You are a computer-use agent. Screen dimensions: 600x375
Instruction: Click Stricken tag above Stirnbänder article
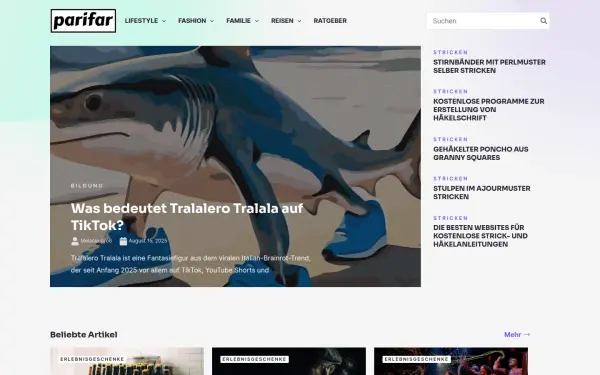451,52
